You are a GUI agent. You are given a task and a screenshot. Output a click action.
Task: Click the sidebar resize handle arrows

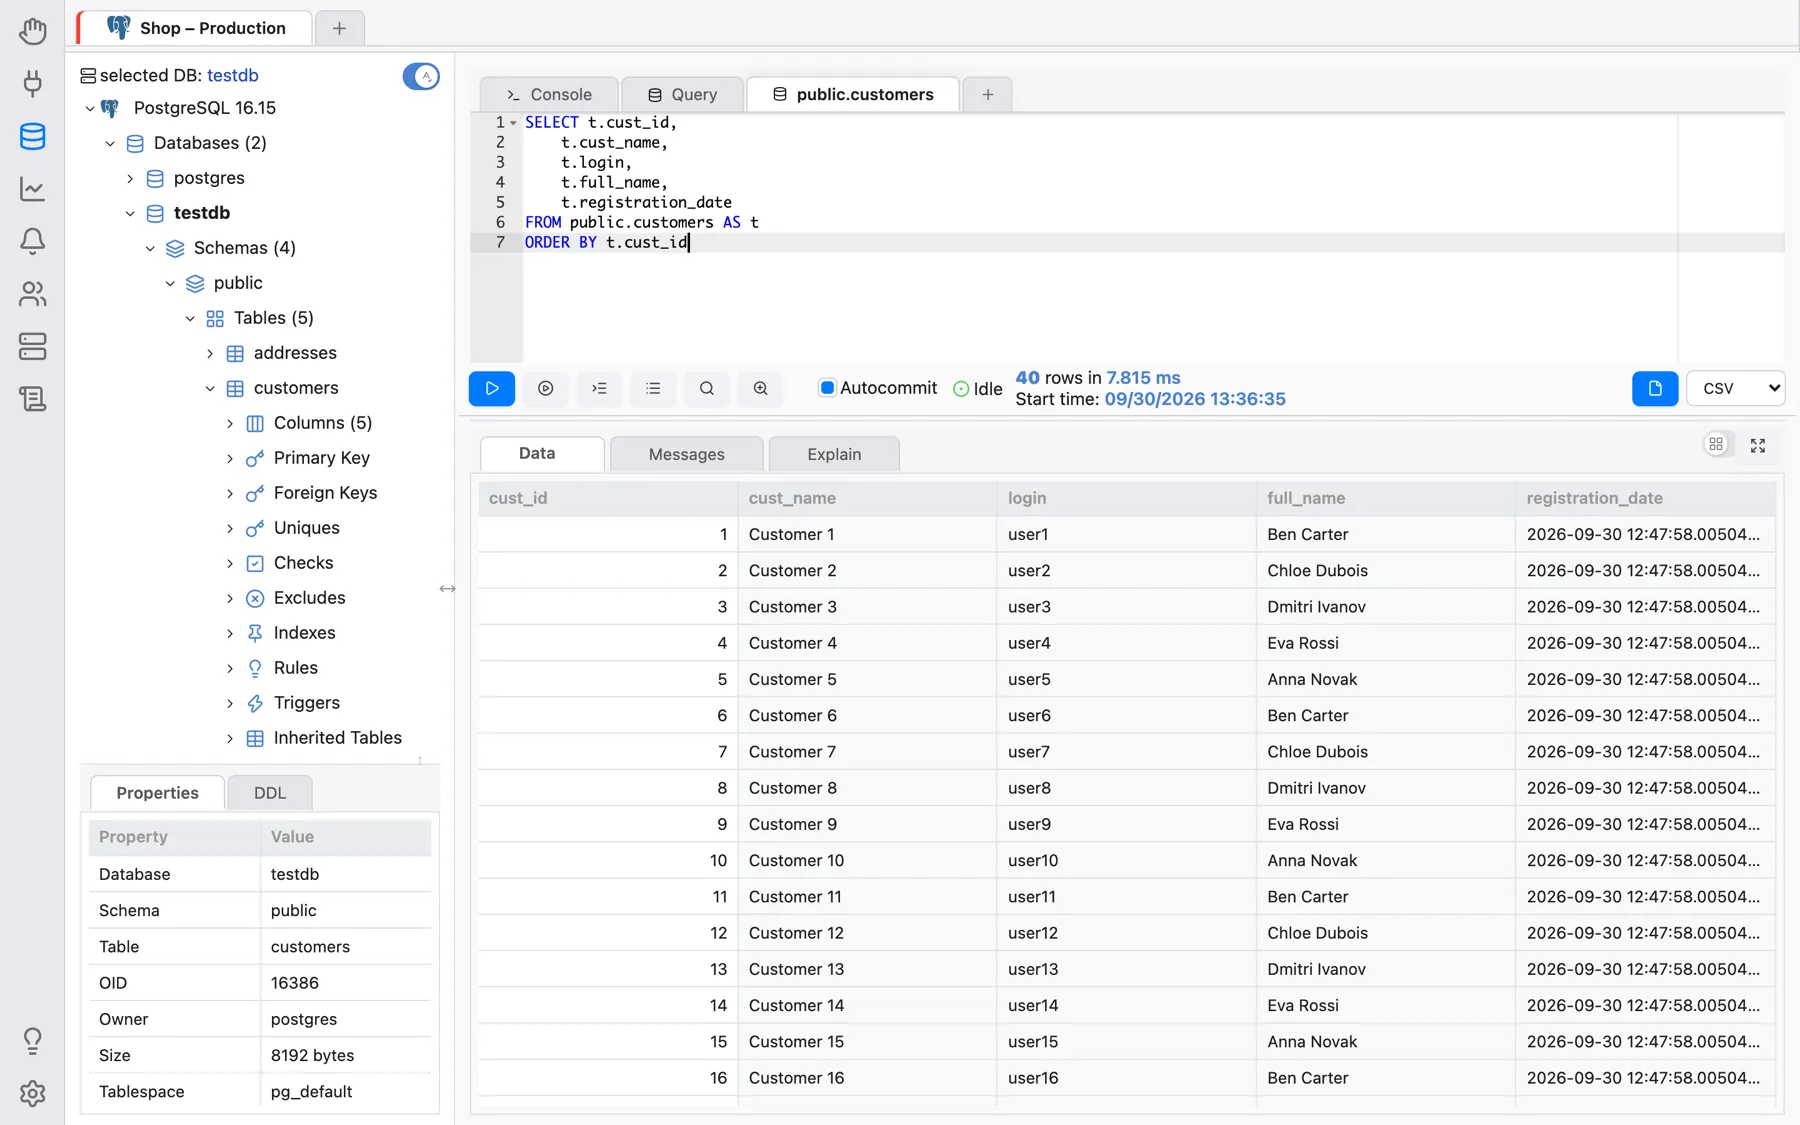447,589
